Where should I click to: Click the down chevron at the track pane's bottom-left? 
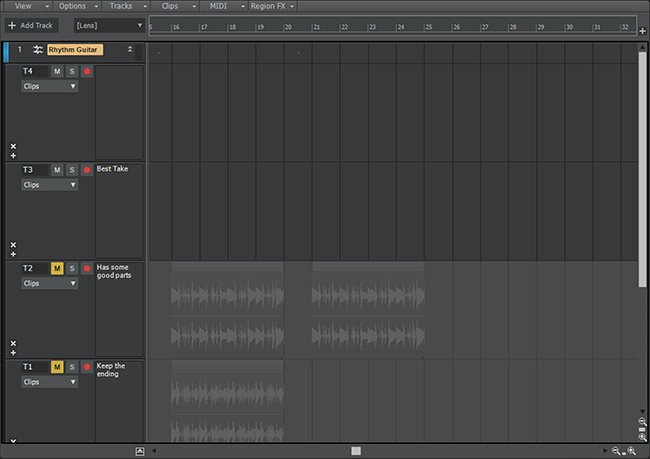13,441
